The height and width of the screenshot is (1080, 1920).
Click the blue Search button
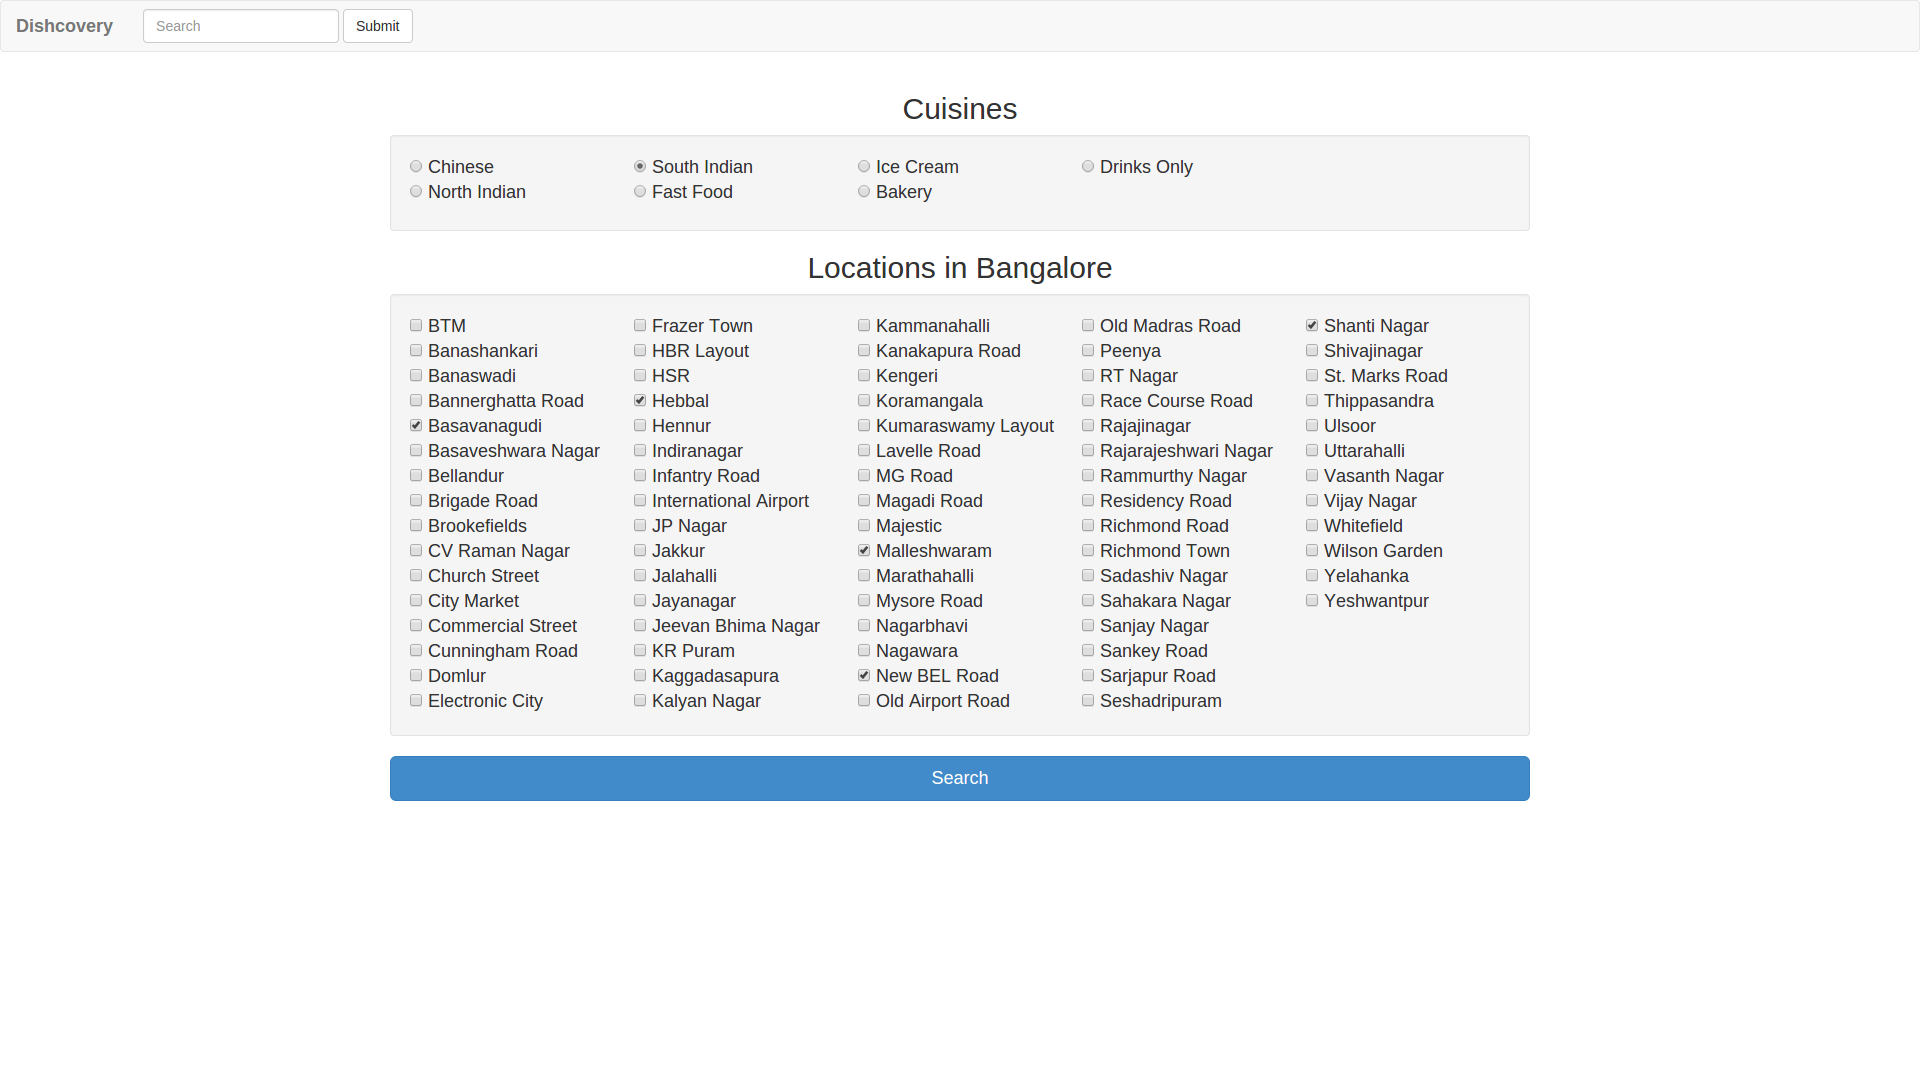959,778
